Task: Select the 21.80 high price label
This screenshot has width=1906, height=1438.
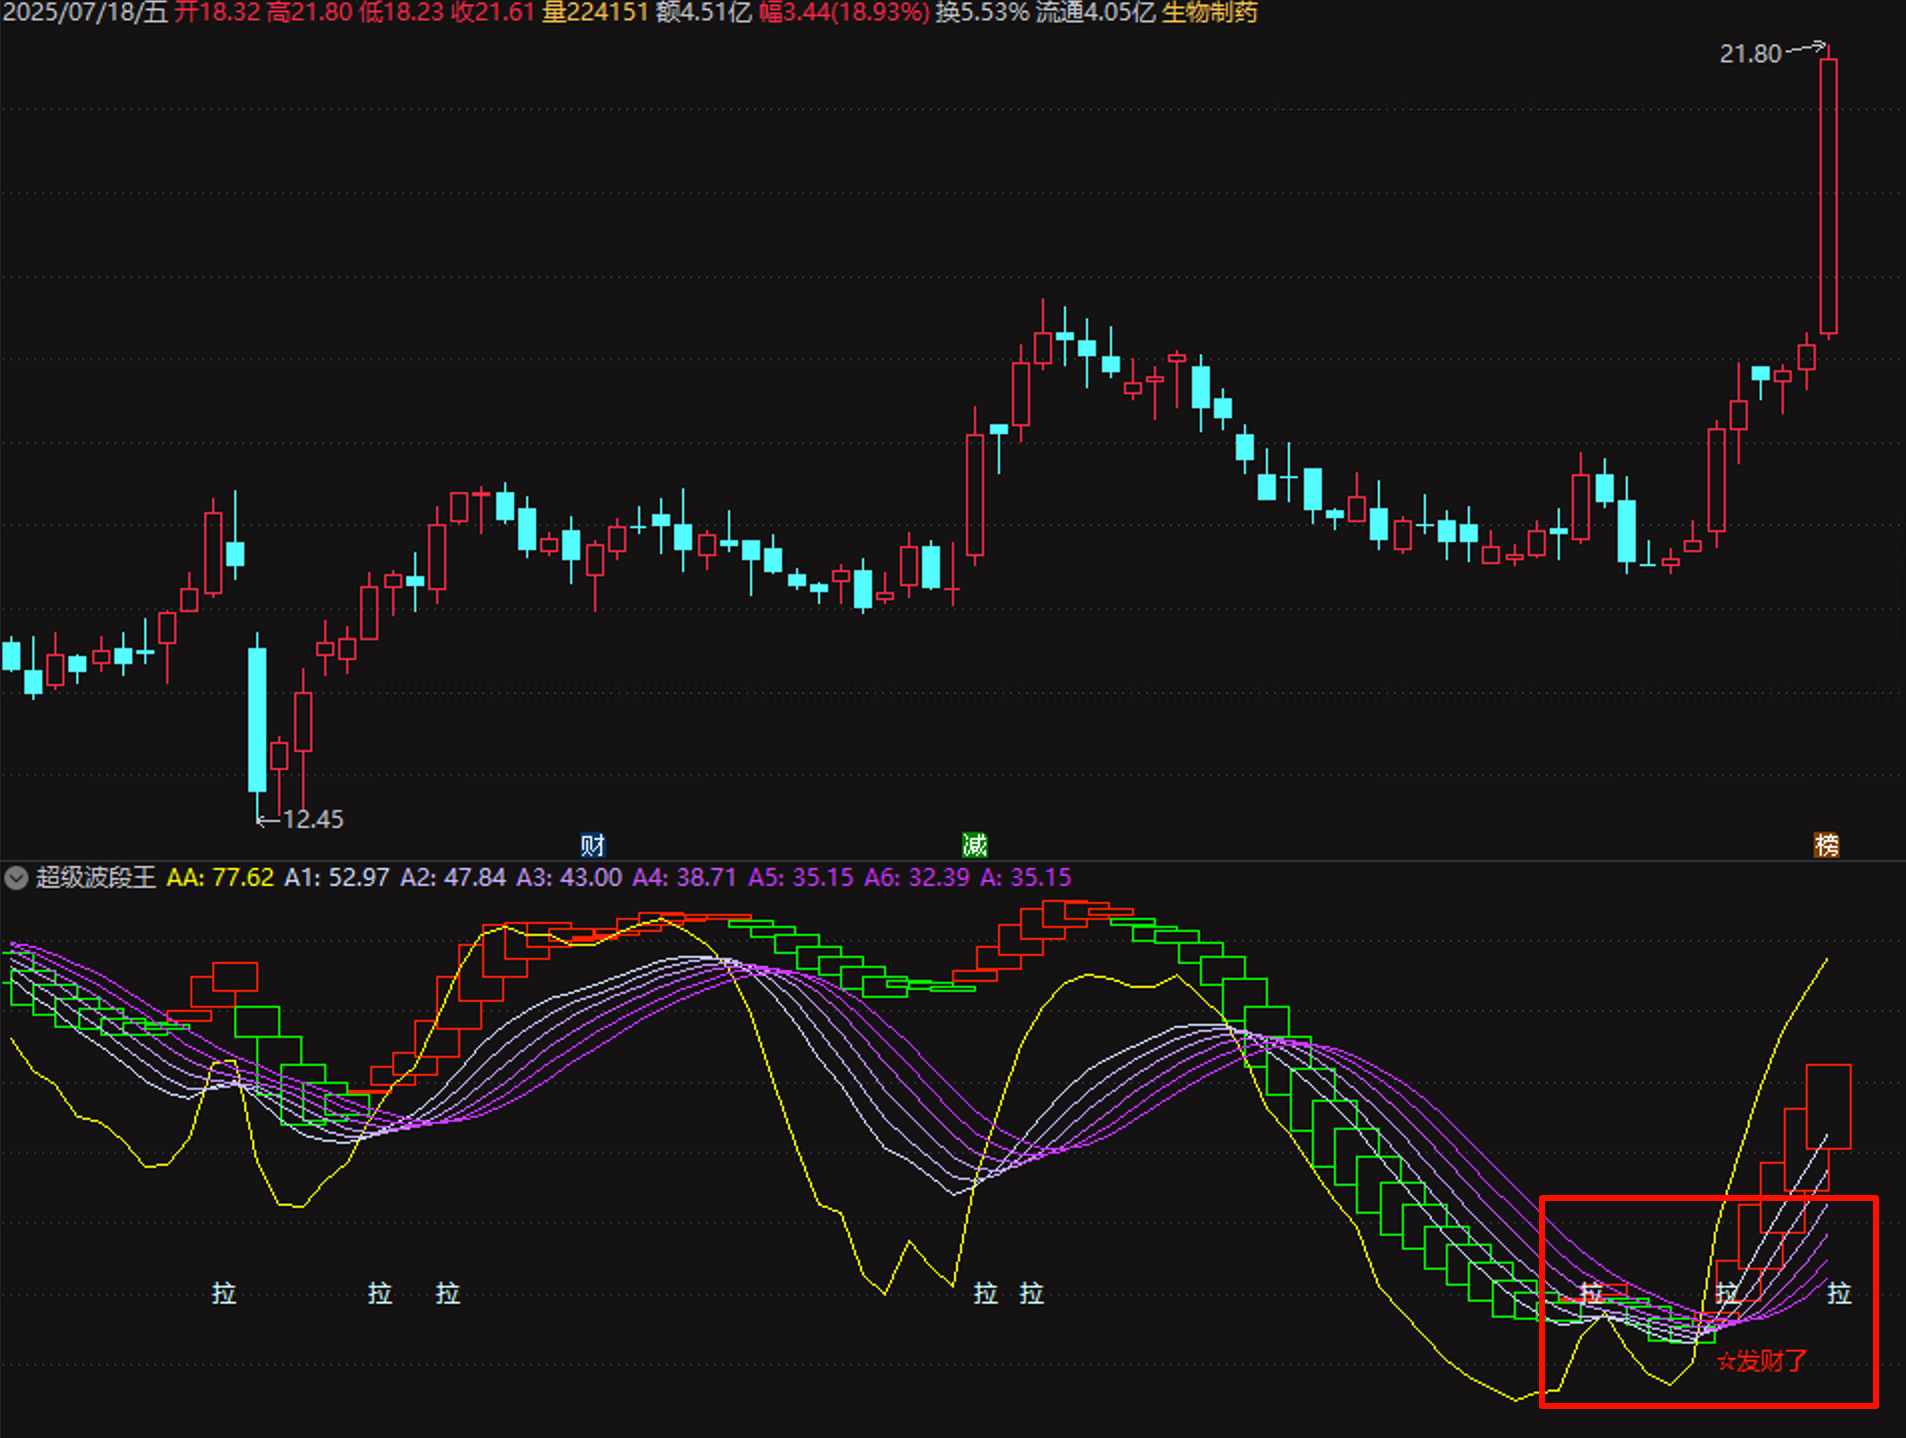Action: coord(1750,54)
